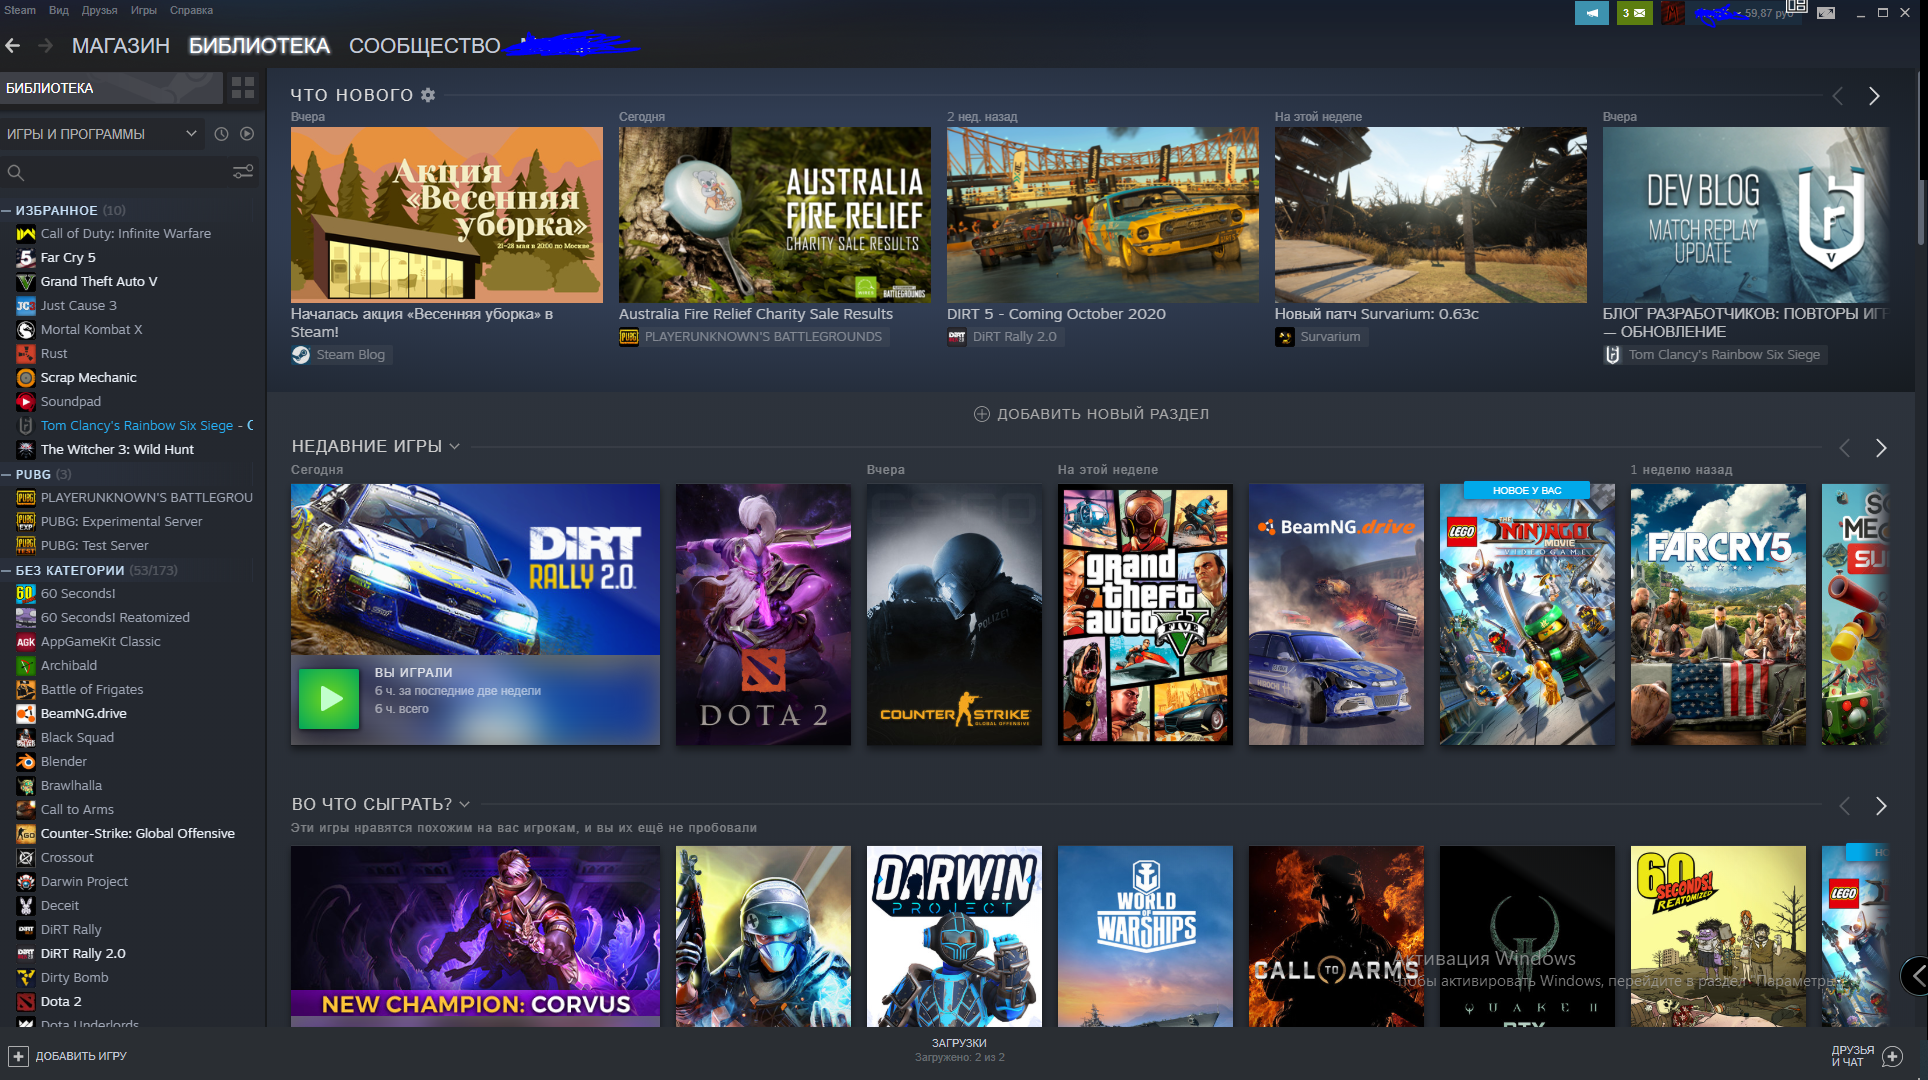Open the ЗАГРУЗКИ downloads status
This screenshot has width=1928, height=1080.
(x=959, y=1050)
